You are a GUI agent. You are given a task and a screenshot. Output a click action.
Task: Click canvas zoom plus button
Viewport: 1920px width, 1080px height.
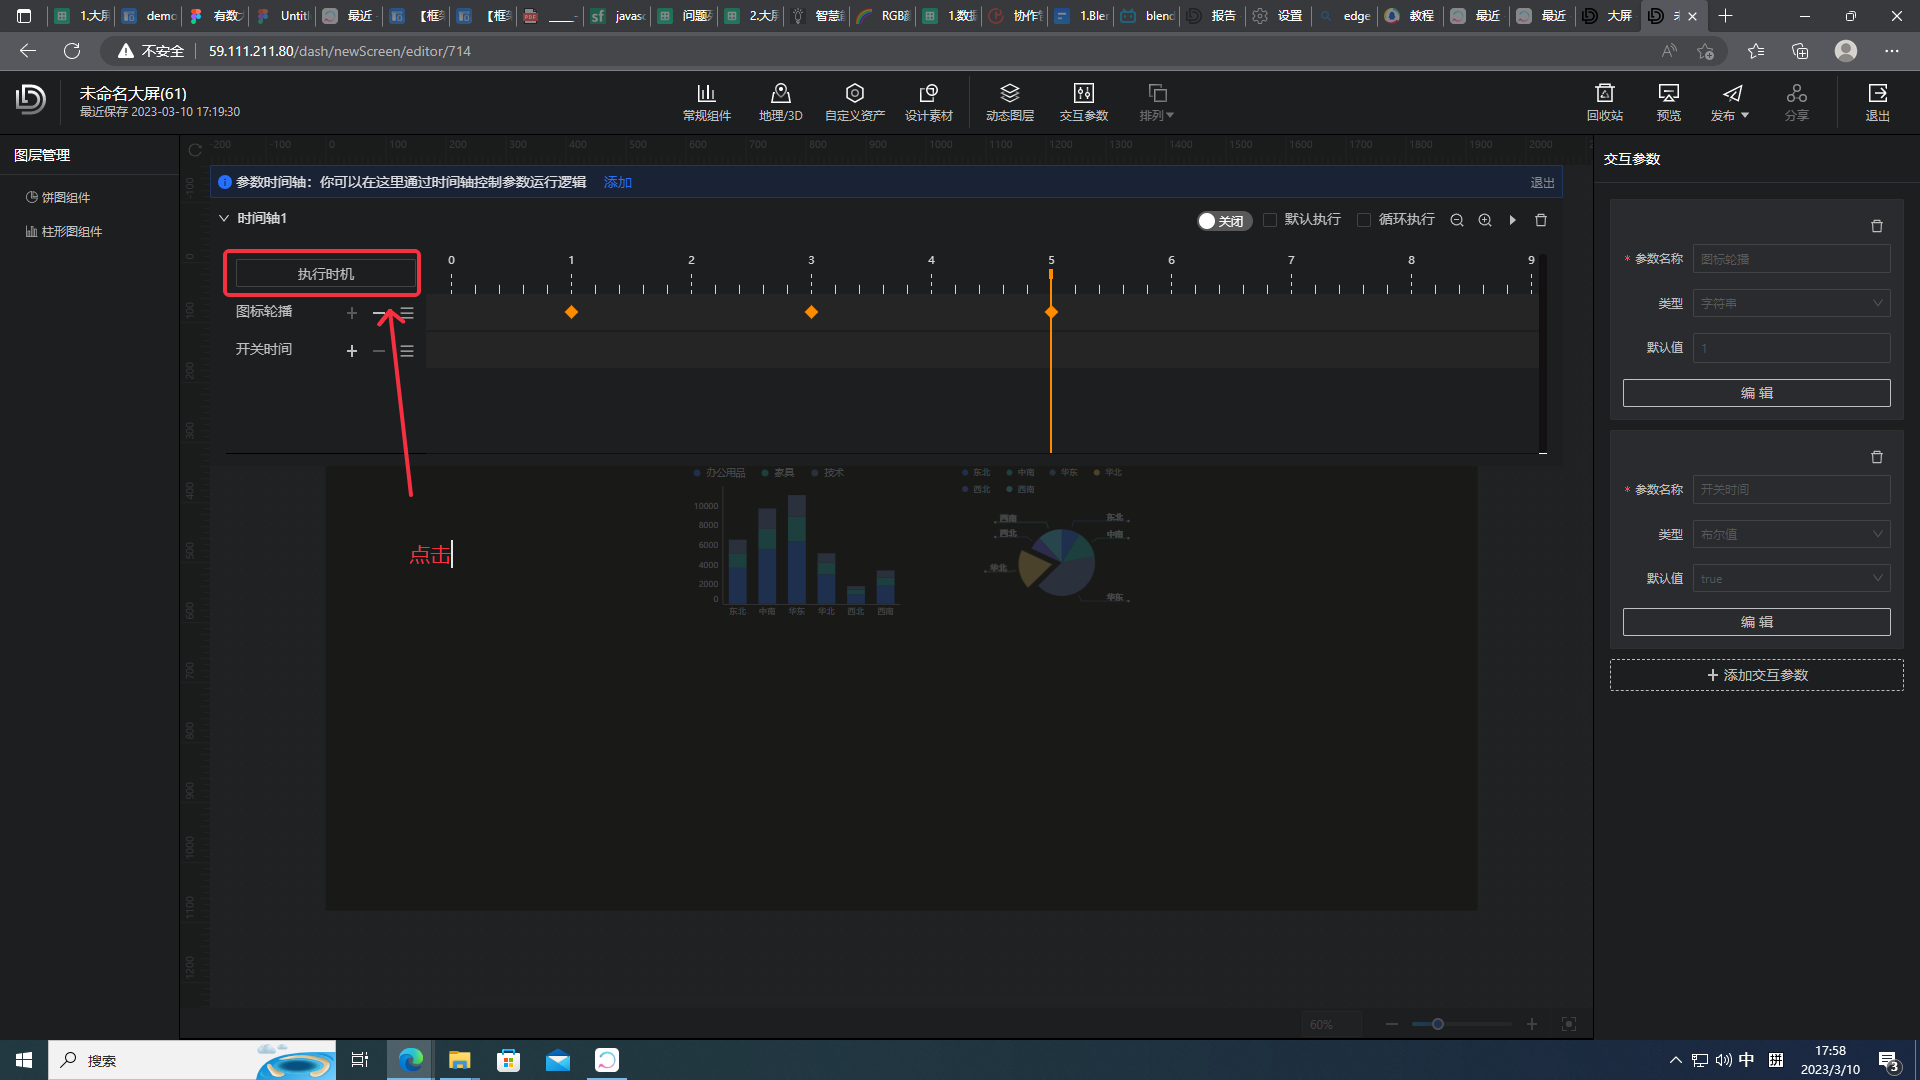(x=1531, y=1024)
